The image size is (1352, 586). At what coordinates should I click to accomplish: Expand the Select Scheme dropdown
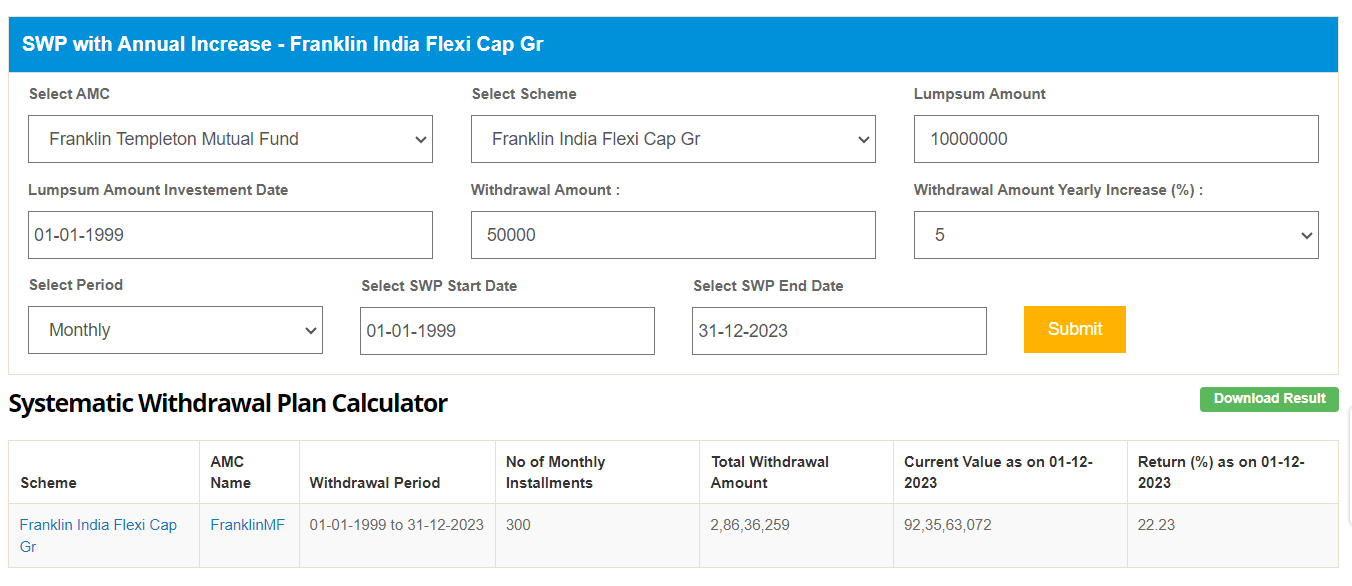click(673, 139)
